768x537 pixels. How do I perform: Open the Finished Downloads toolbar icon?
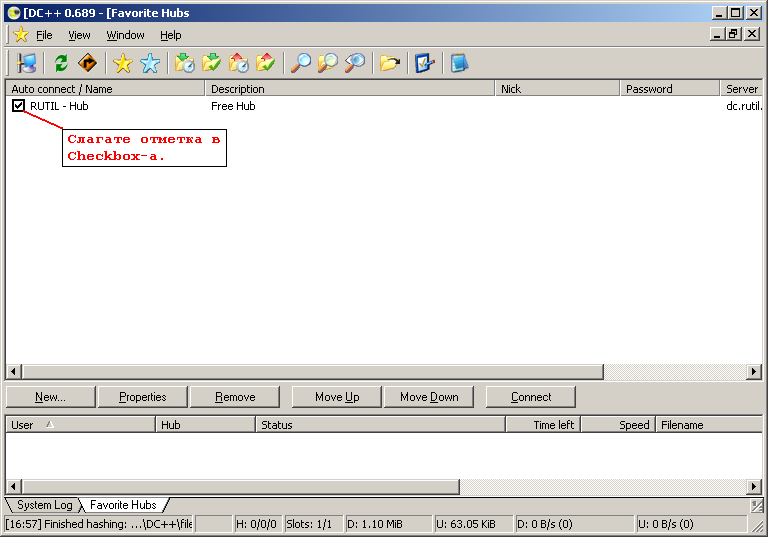pyautogui.click(x=212, y=63)
